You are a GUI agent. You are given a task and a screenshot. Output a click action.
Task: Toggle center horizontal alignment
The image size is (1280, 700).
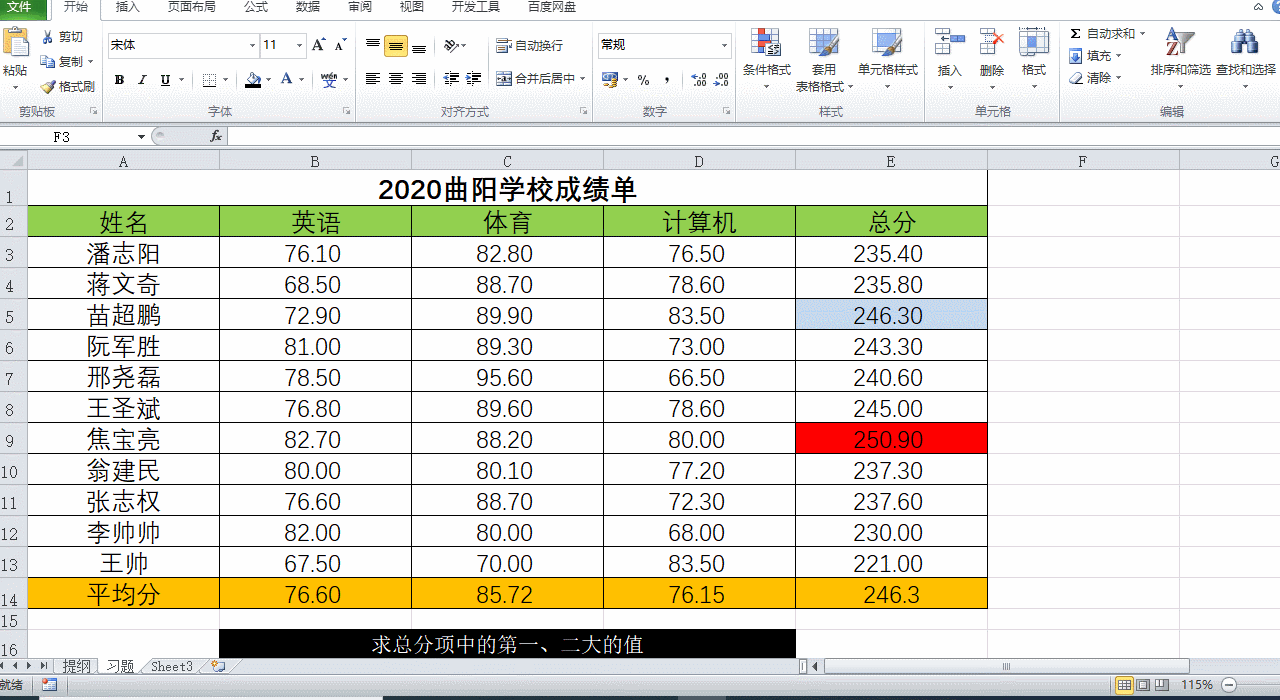[396, 78]
